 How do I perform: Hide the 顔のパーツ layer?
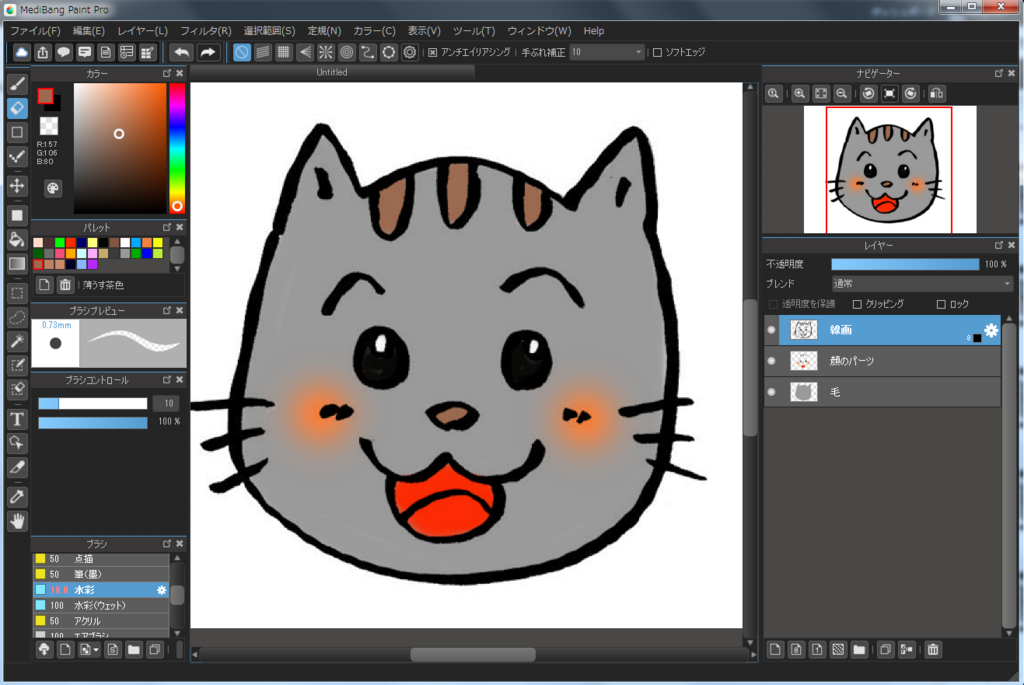(x=771, y=360)
